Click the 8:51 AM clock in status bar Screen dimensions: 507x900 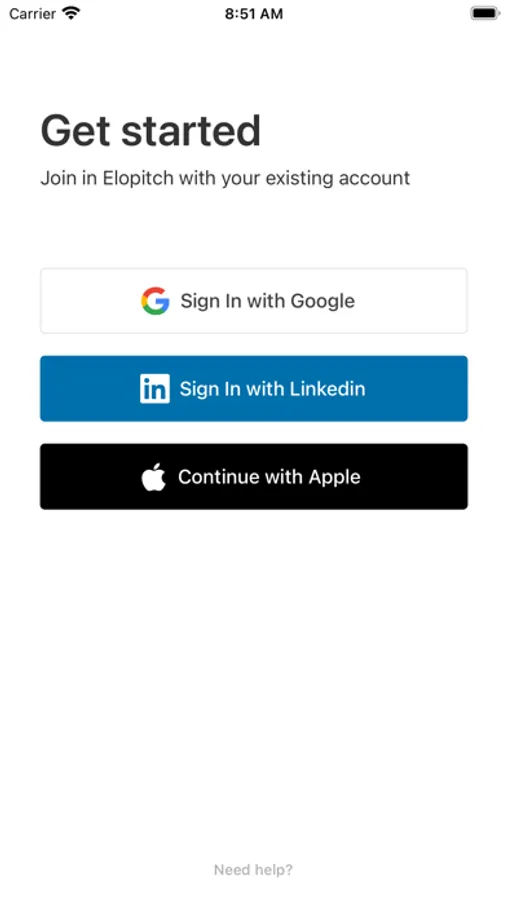click(254, 14)
